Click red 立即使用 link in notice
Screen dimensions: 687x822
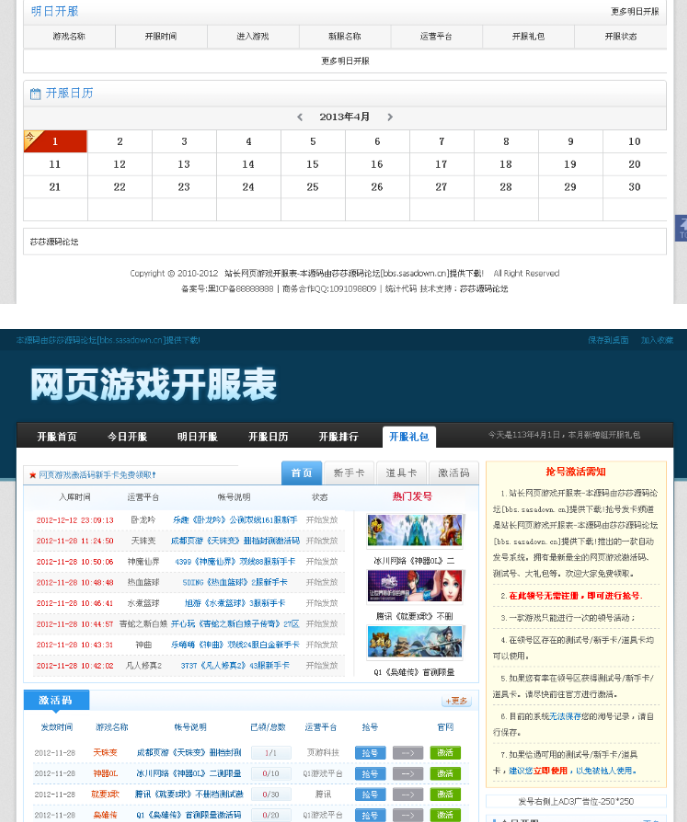(x=551, y=771)
